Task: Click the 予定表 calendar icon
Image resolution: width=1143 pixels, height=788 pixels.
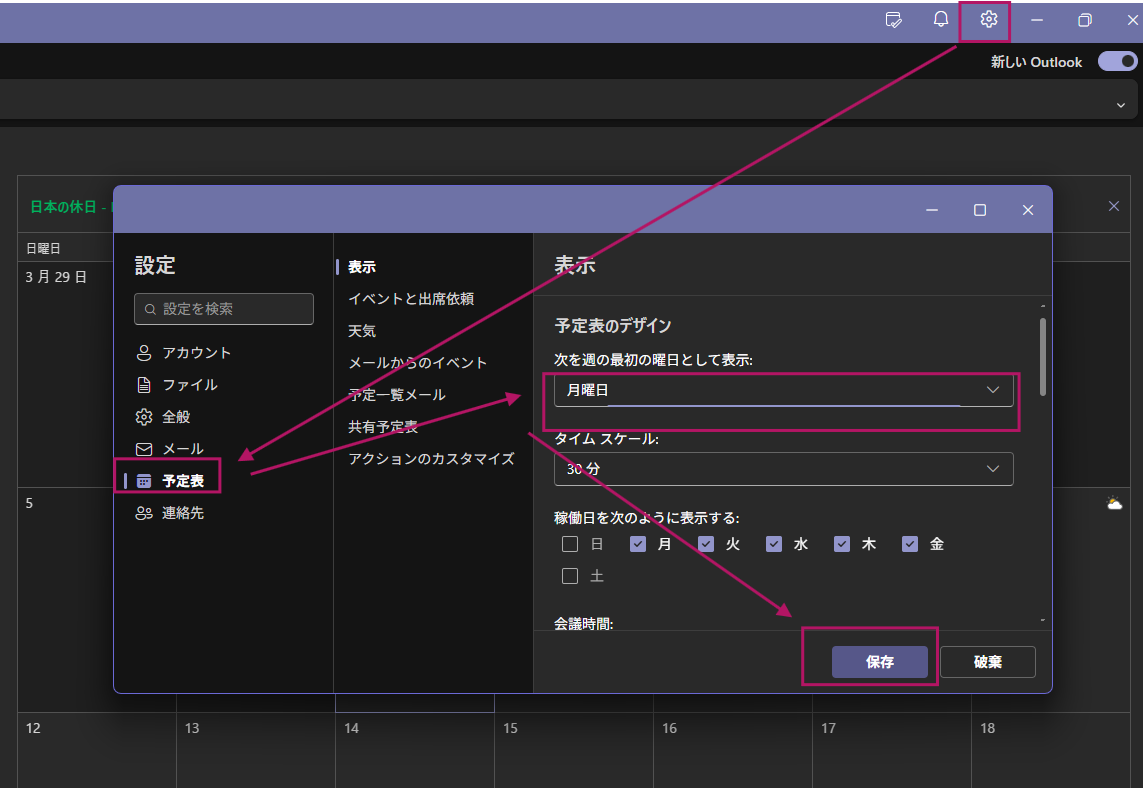Action: point(144,481)
